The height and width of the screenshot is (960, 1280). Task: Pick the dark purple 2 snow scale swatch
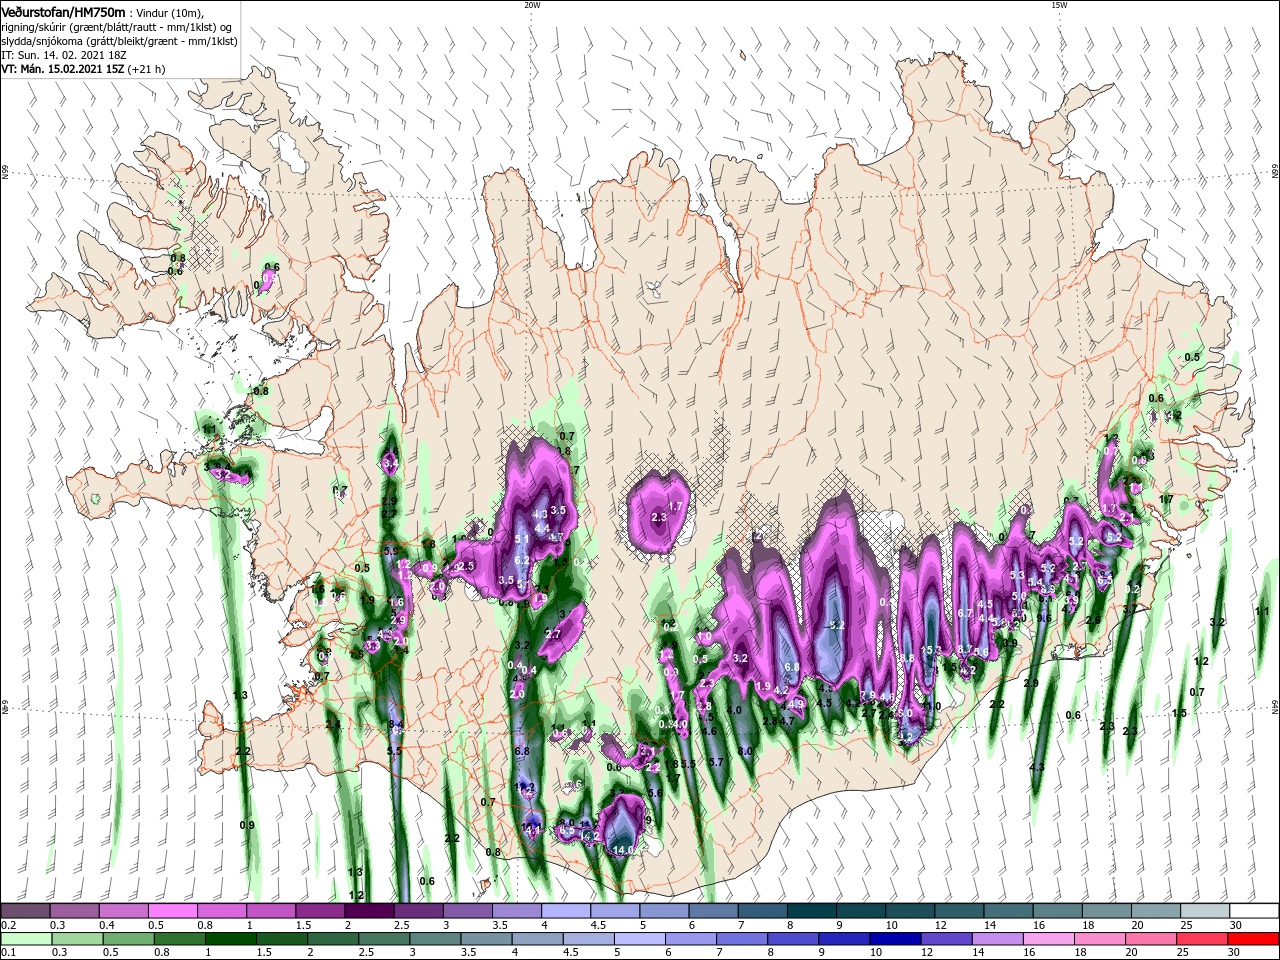click(369, 910)
